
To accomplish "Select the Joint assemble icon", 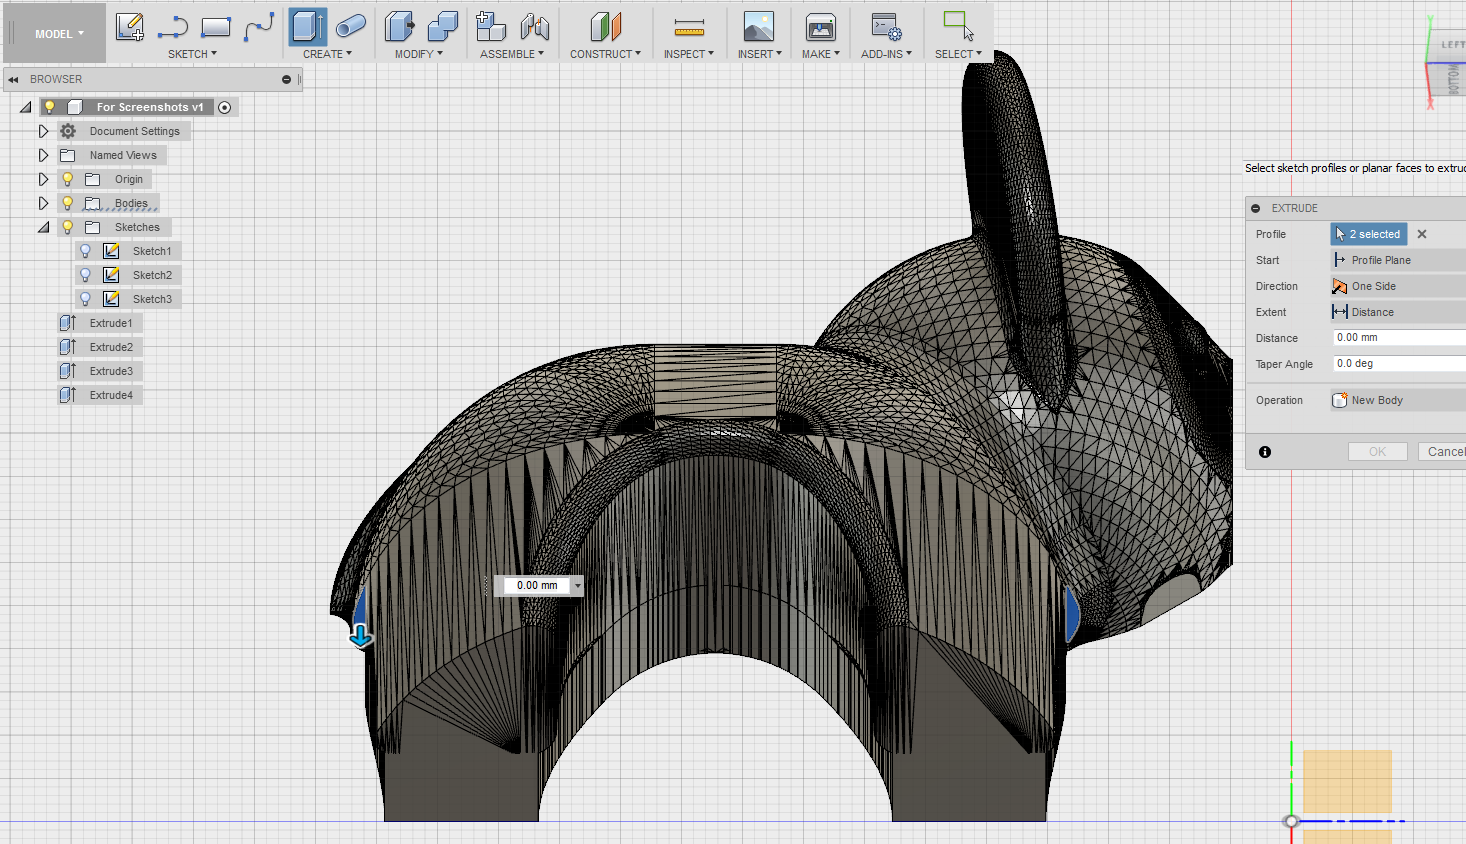I will pos(534,27).
